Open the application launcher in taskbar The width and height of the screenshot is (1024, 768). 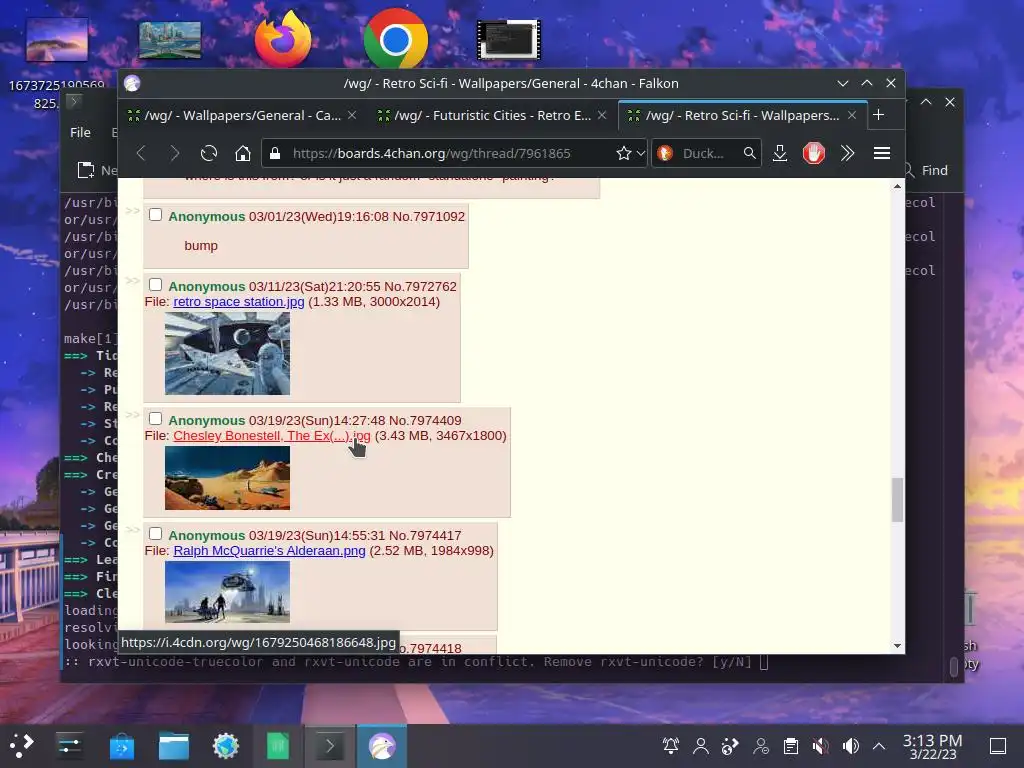[21, 746]
